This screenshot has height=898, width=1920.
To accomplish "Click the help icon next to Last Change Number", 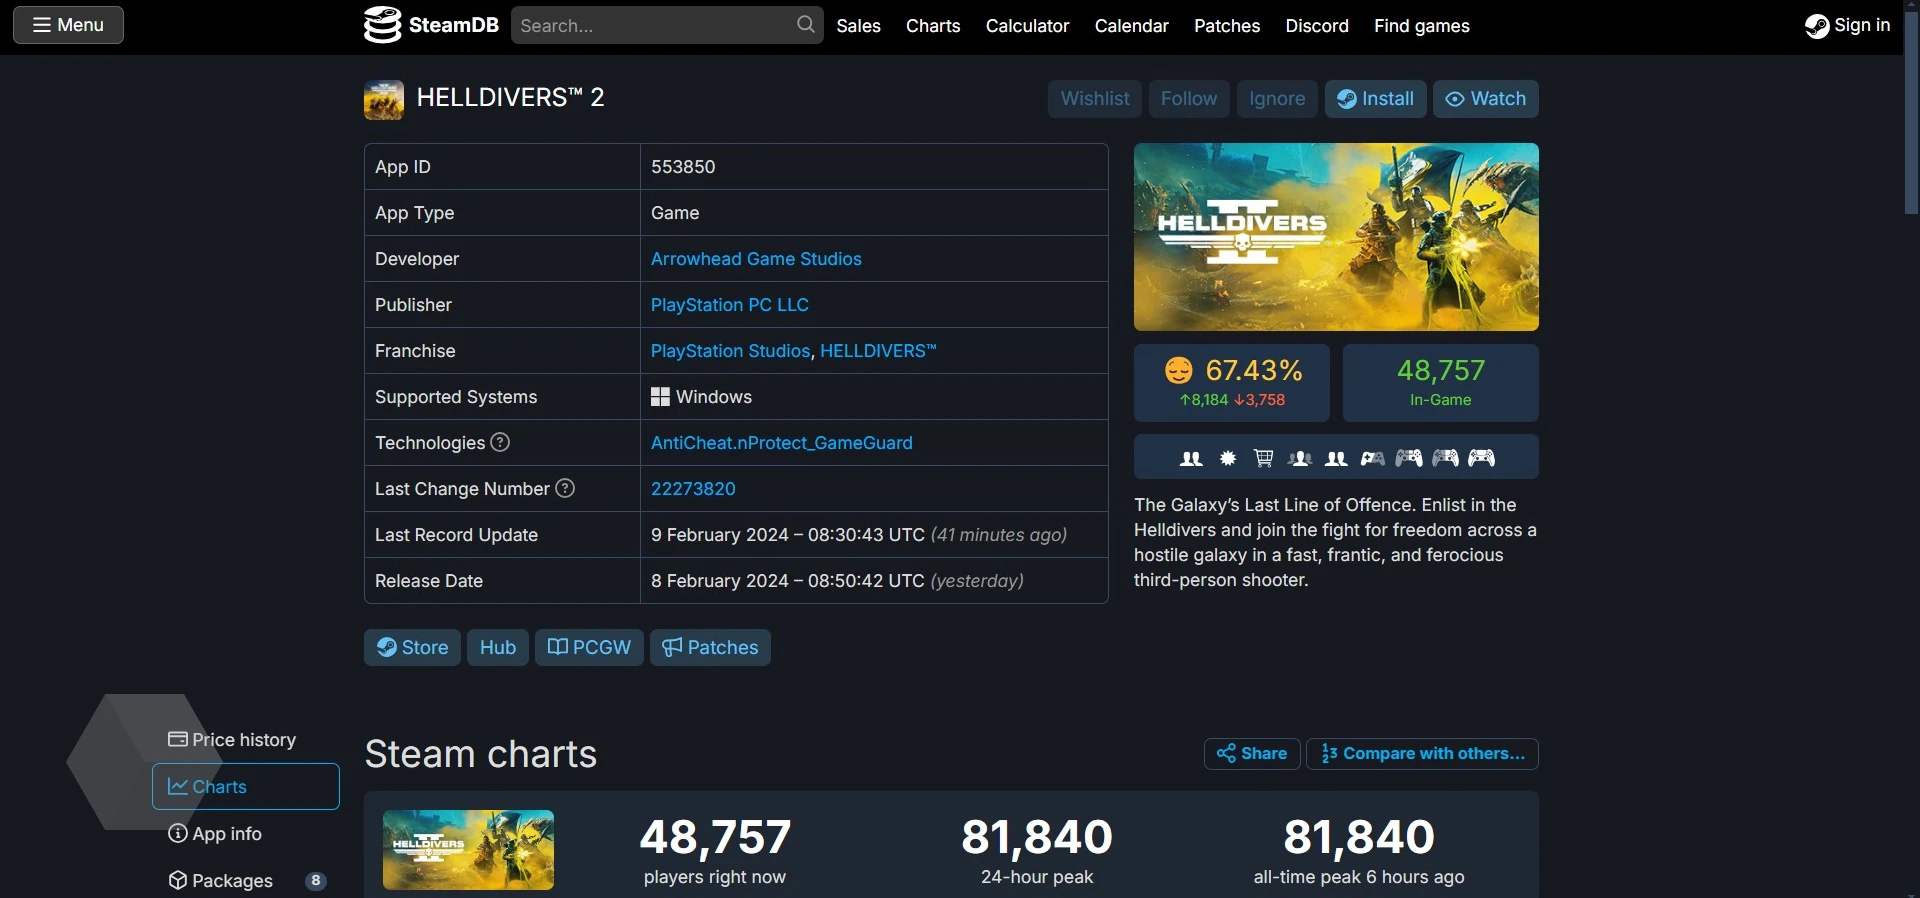I will 565,488.
